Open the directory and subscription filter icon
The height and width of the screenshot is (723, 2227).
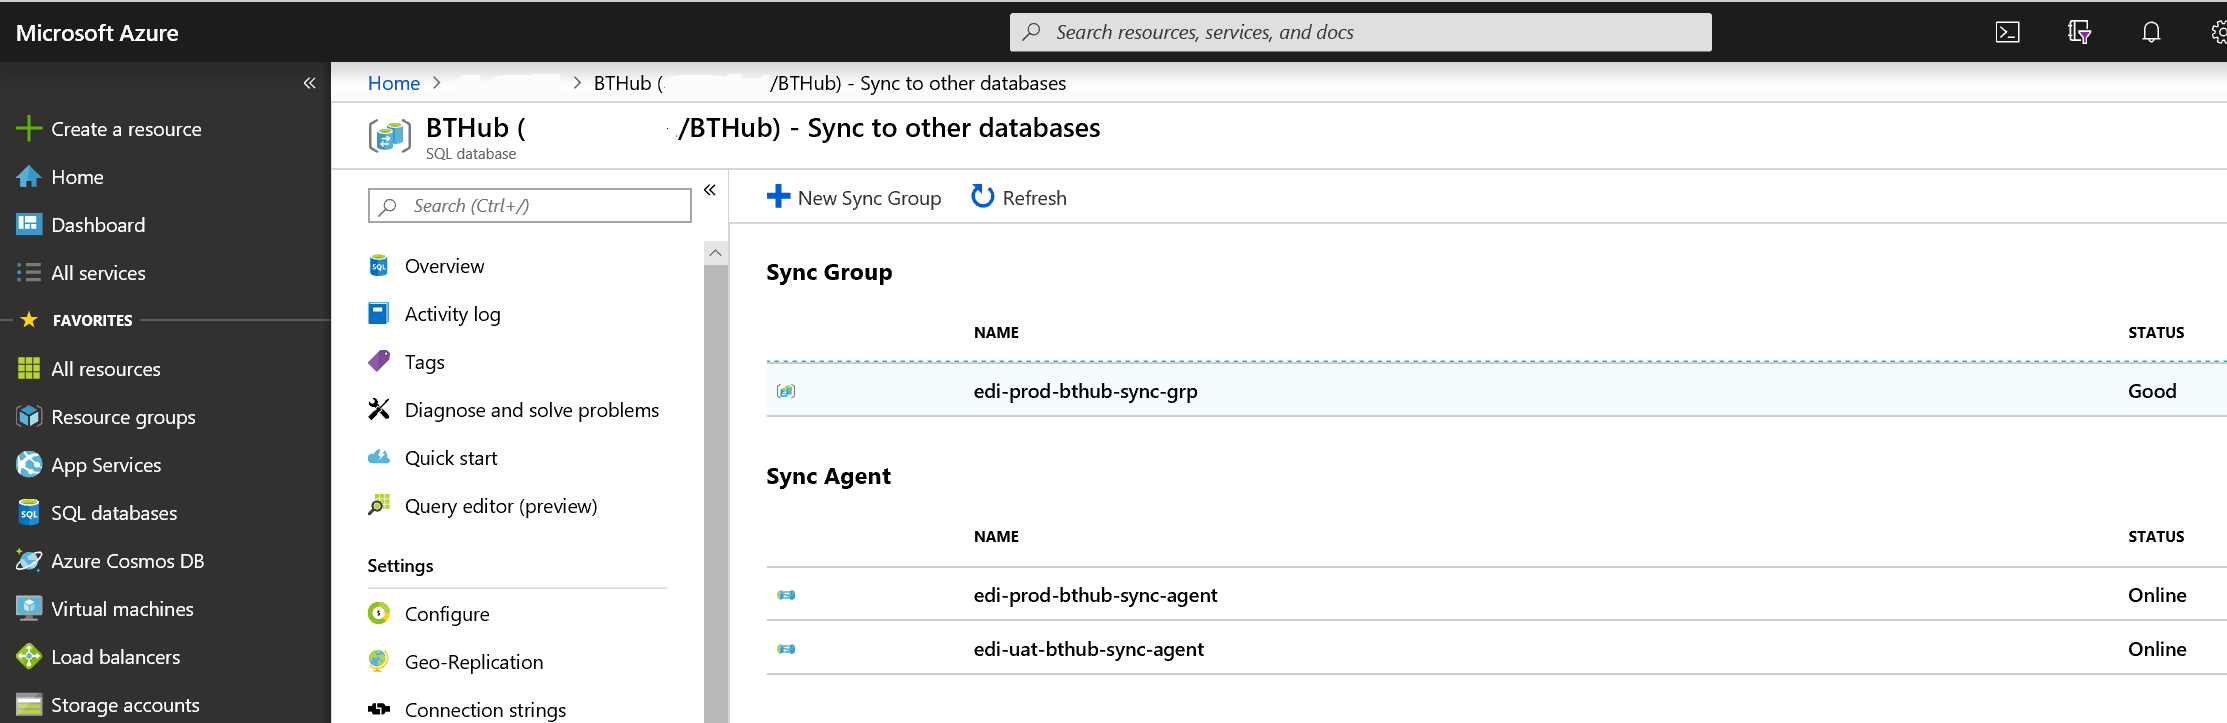pyautogui.click(x=2079, y=32)
